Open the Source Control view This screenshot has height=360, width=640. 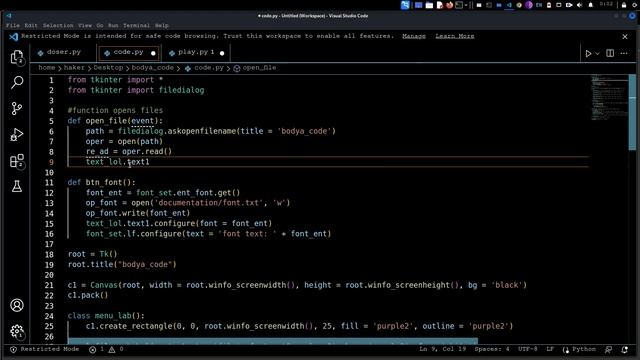(x=17, y=108)
